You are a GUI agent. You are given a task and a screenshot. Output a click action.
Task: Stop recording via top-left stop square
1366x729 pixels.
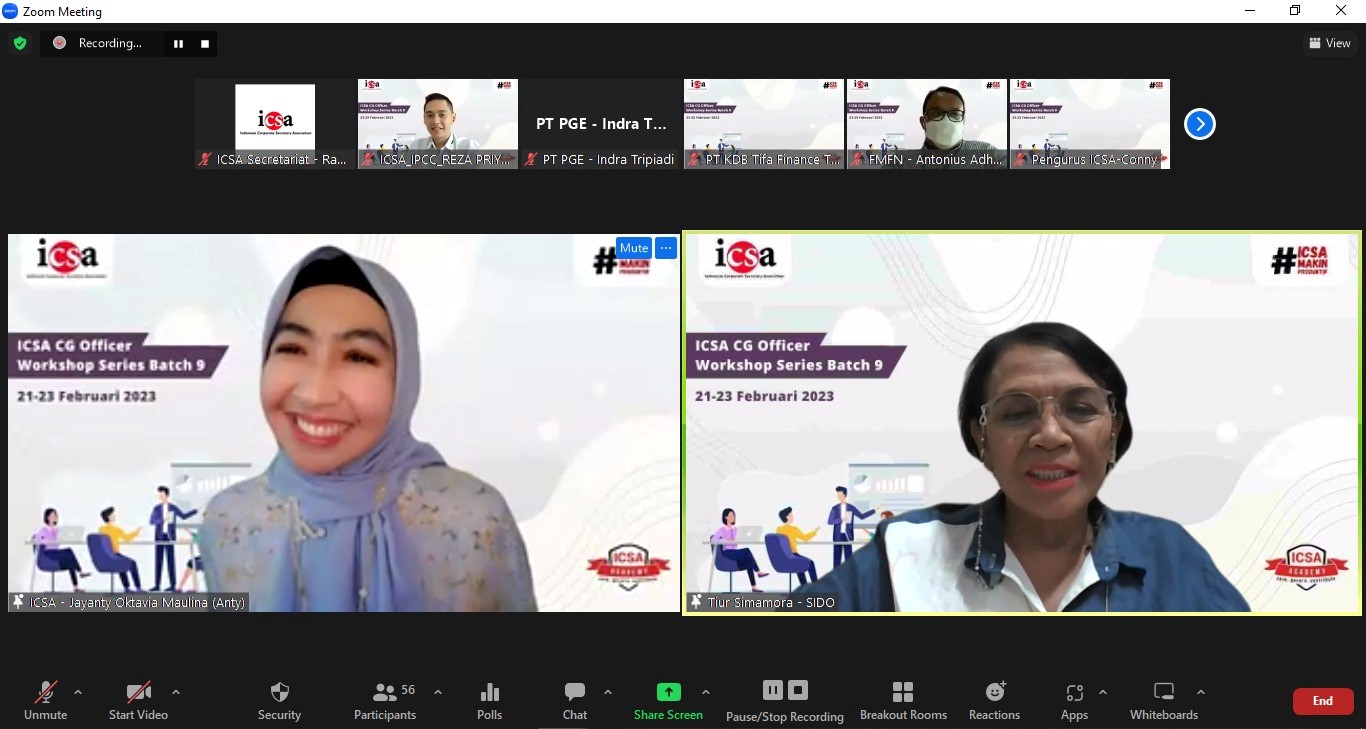point(205,44)
